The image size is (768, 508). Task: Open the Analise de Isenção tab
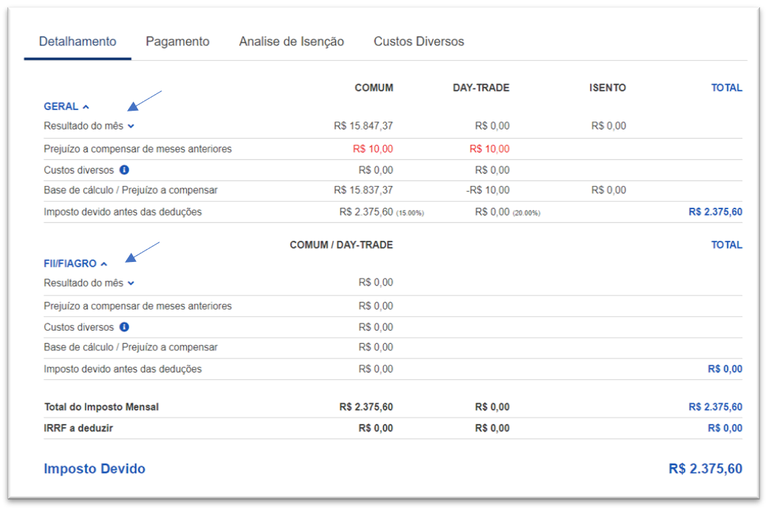291,42
